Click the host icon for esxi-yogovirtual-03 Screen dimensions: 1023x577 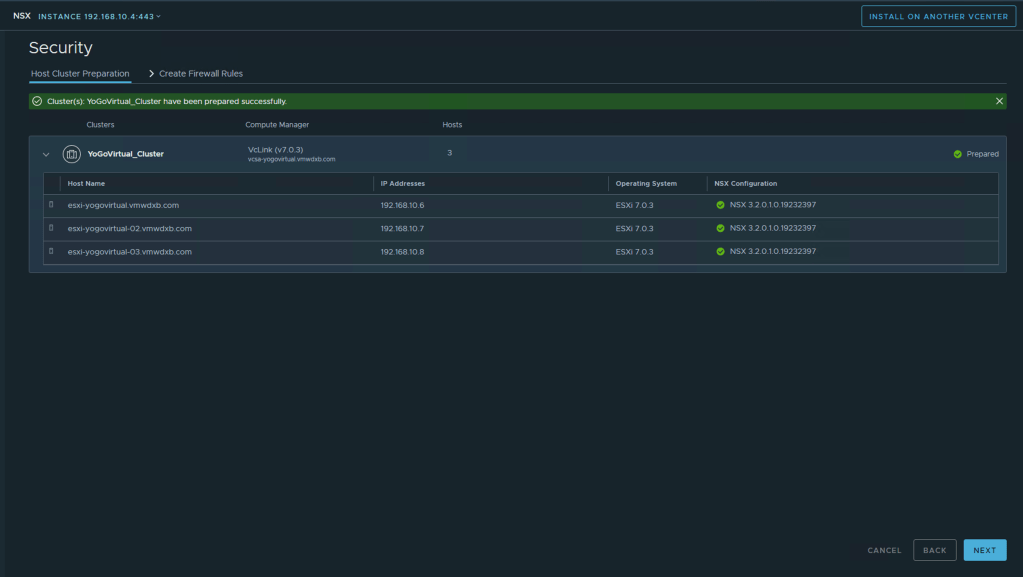click(52, 252)
